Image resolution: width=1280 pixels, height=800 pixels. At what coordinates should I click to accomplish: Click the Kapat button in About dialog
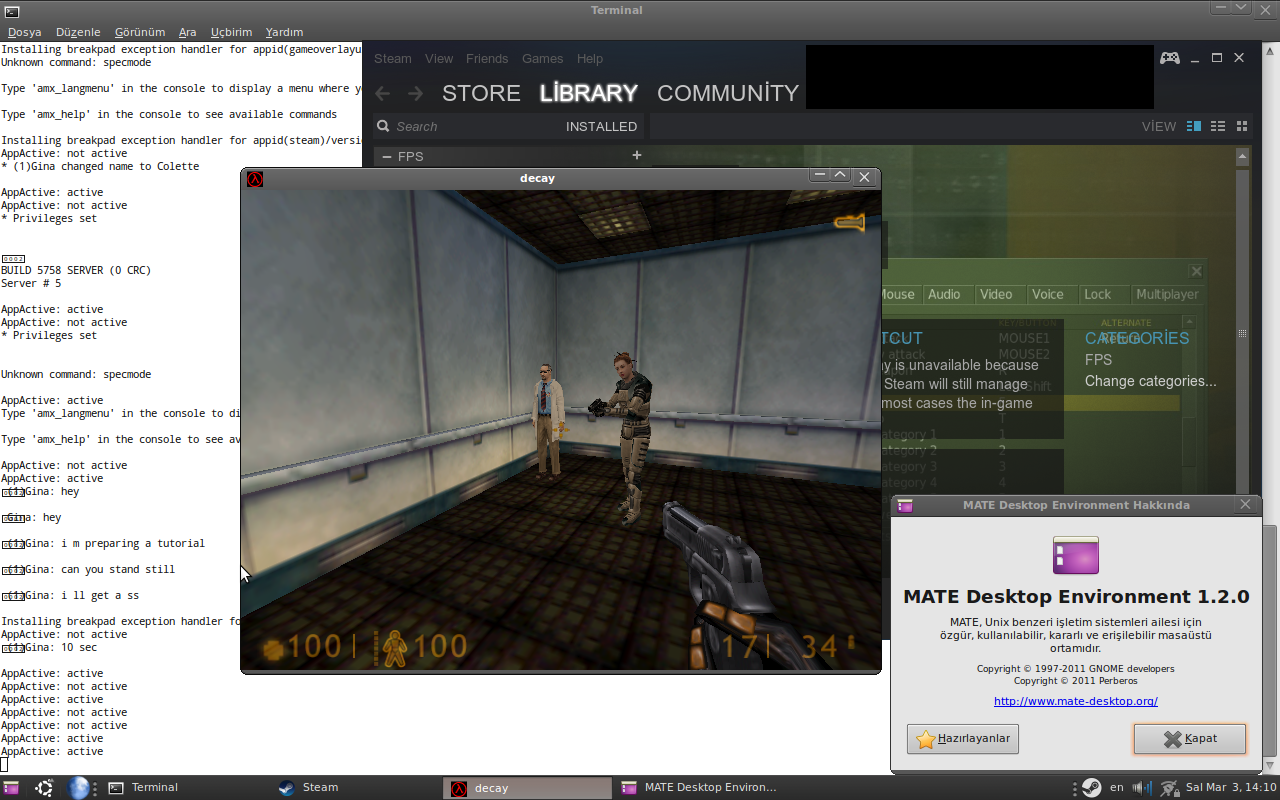pos(1190,739)
